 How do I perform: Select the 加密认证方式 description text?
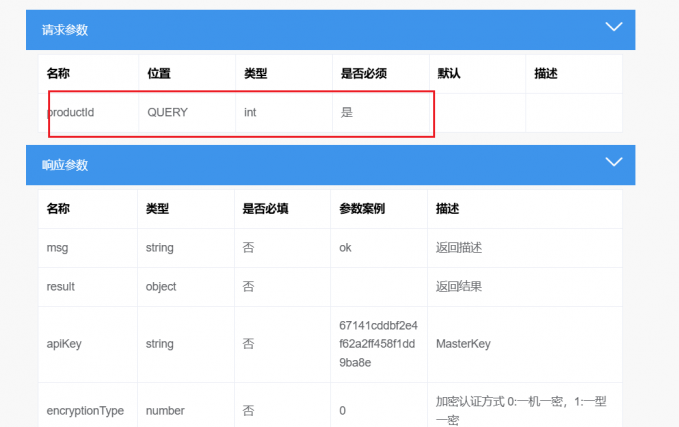tap(521, 411)
